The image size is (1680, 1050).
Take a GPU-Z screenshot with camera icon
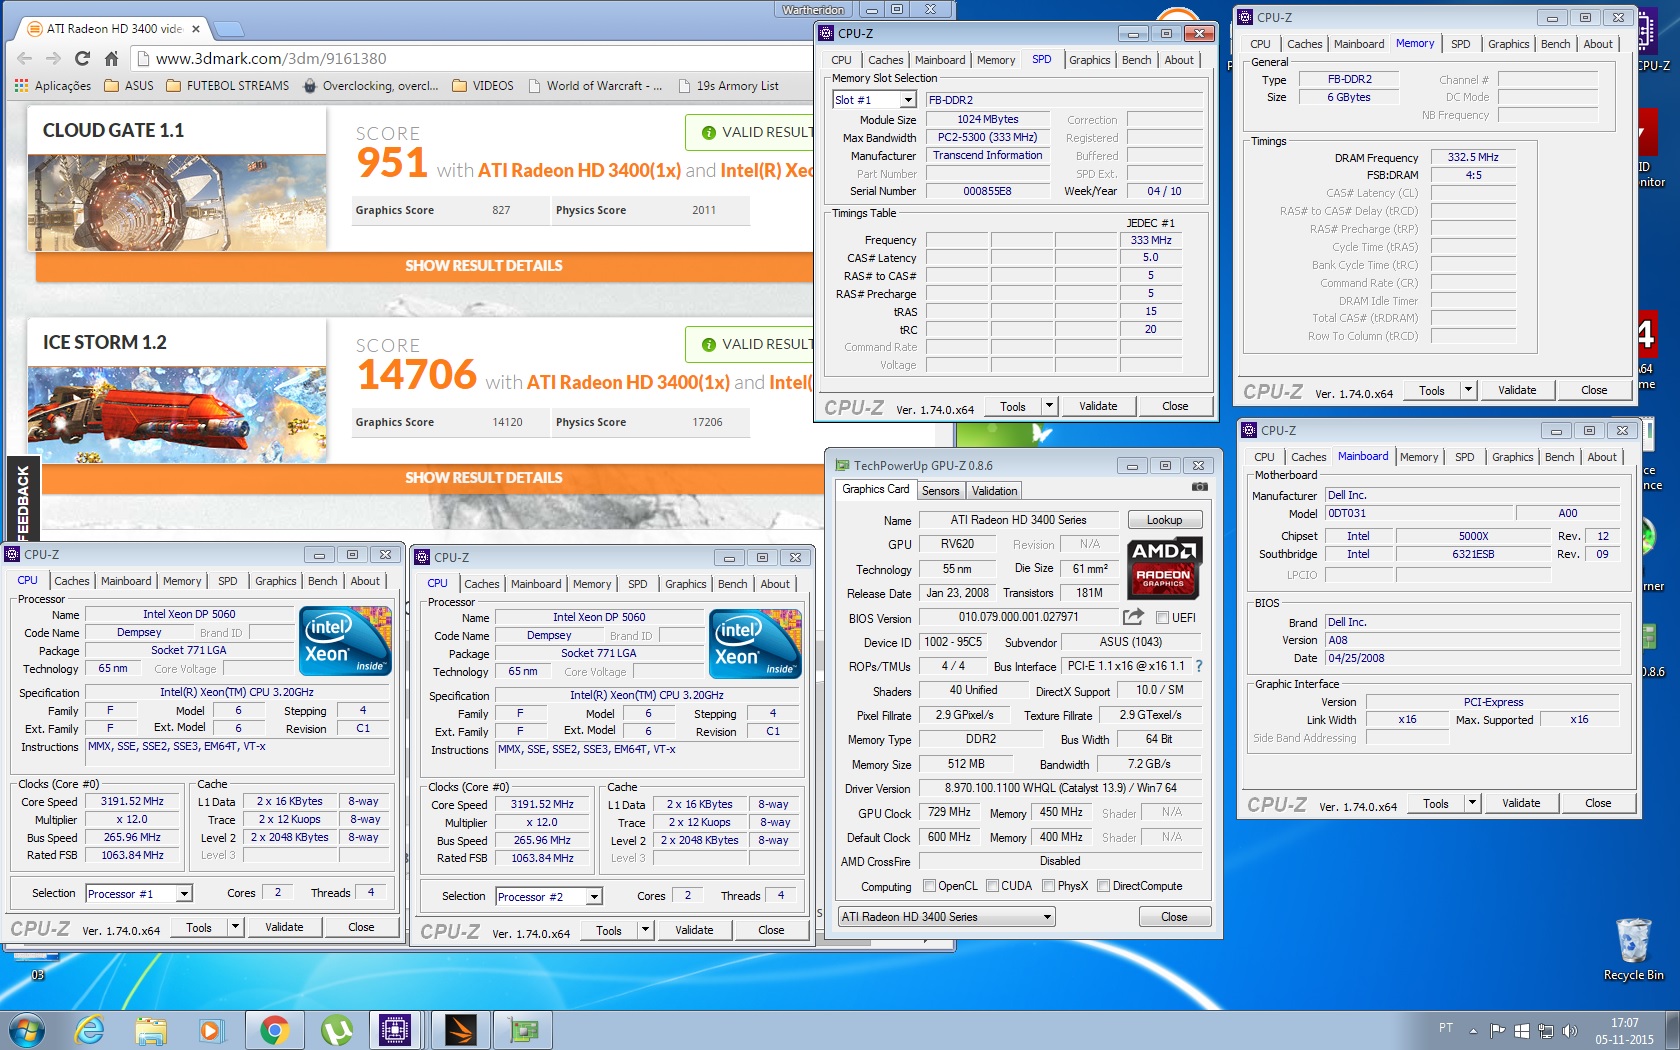point(1199,487)
